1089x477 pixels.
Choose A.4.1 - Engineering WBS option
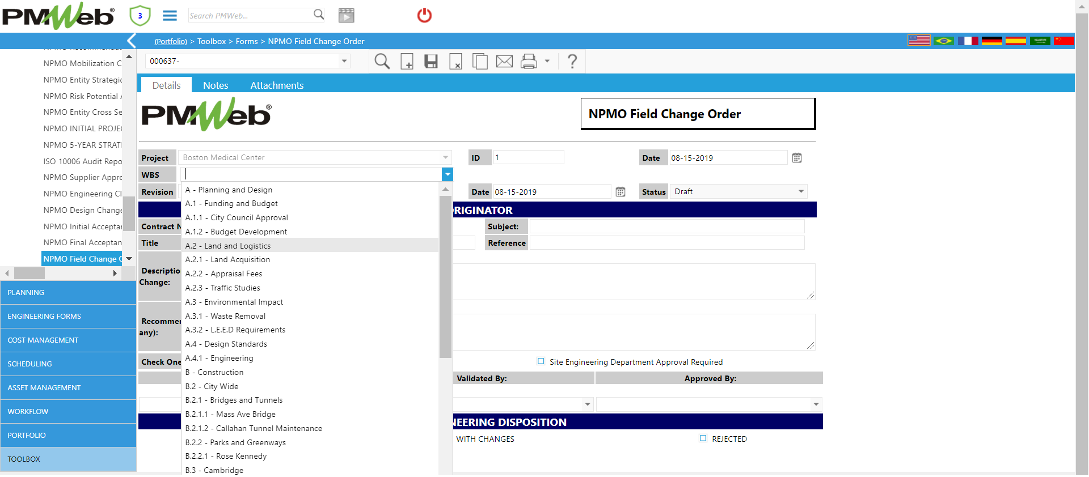click(x=310, y=358)
